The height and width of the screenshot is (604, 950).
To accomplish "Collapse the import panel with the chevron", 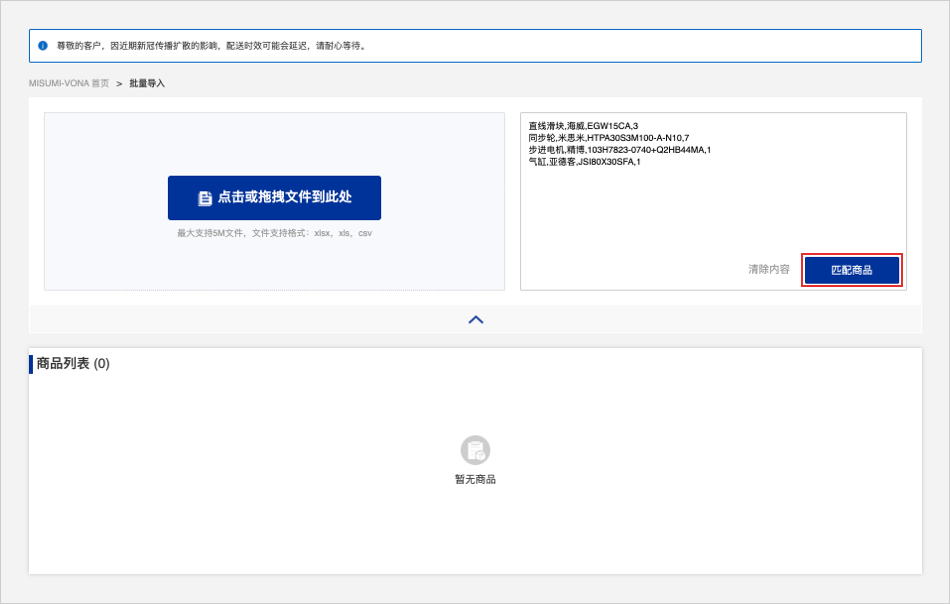I will tap(476, 319).
